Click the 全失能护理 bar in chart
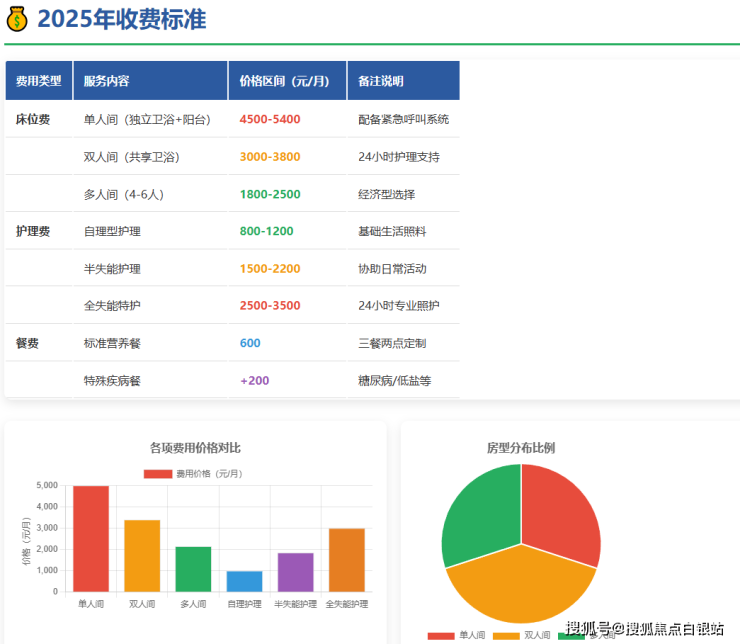This screenshot has height=644, width=740. point(346,559)
